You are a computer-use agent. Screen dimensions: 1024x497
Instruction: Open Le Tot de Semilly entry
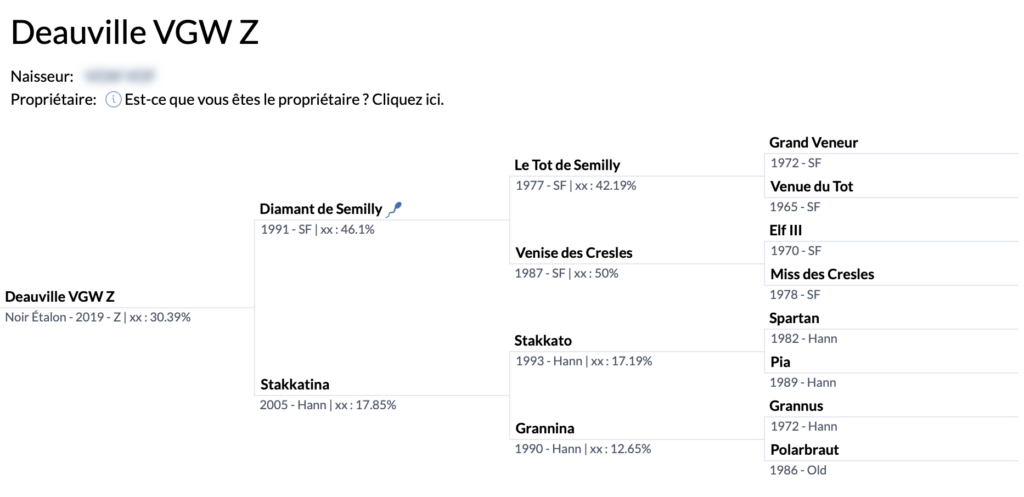568,165
